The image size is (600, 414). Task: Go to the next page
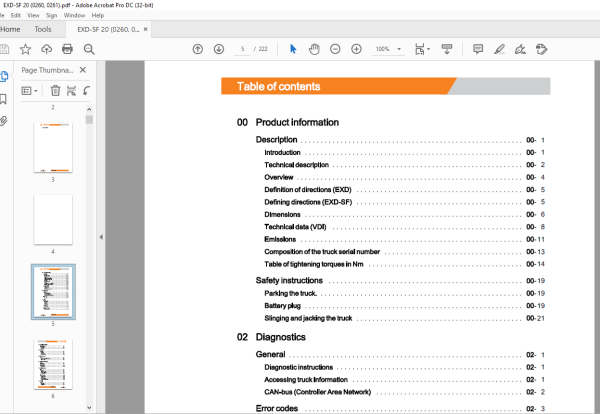tap(219, 49)
